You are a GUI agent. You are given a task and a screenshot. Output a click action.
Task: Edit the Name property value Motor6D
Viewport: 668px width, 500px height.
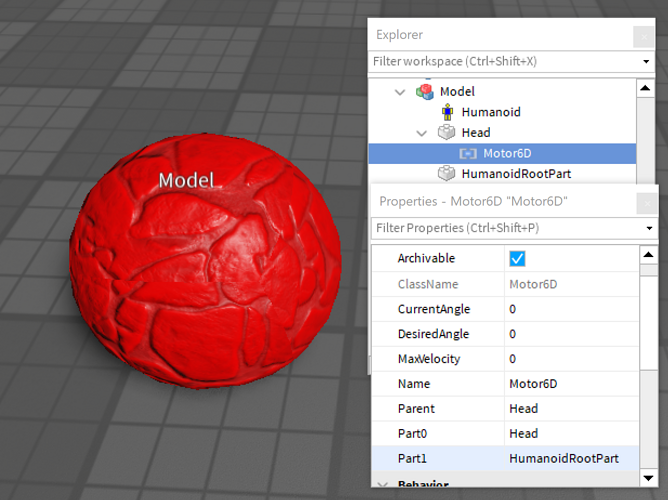[x=571, y=384]
